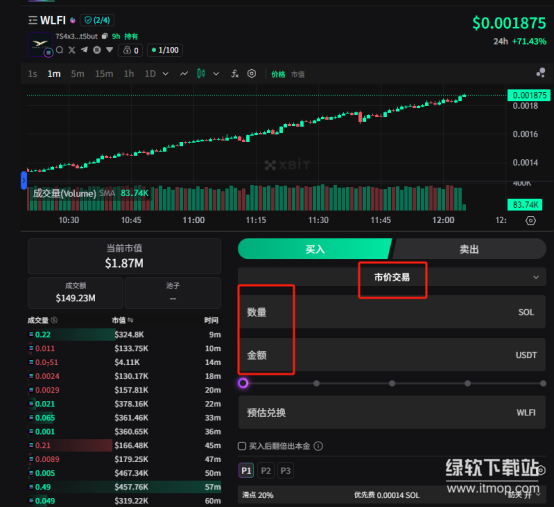Toggle chart to 市值 (market cap) mode
The width and height of the screenshot is (554, 508).
tap(297, 74)
